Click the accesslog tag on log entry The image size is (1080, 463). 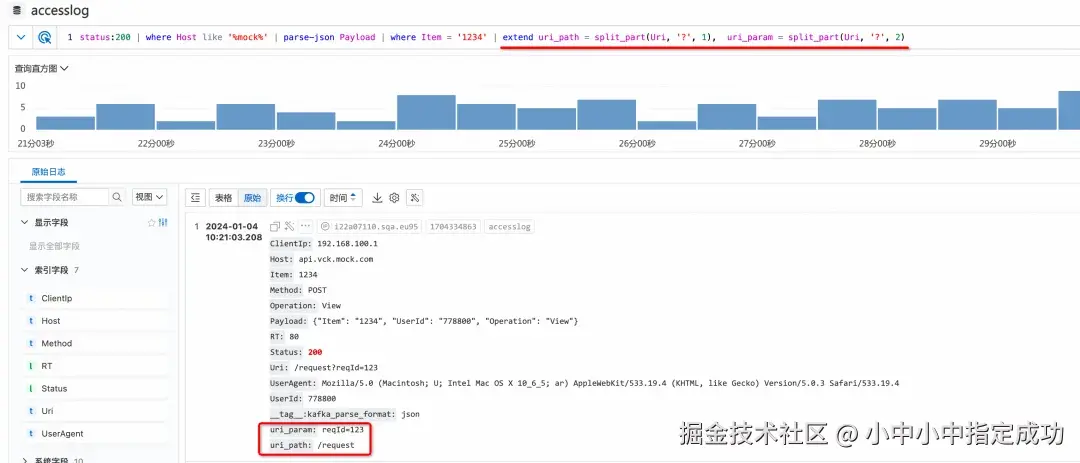(x=510, y=227)
